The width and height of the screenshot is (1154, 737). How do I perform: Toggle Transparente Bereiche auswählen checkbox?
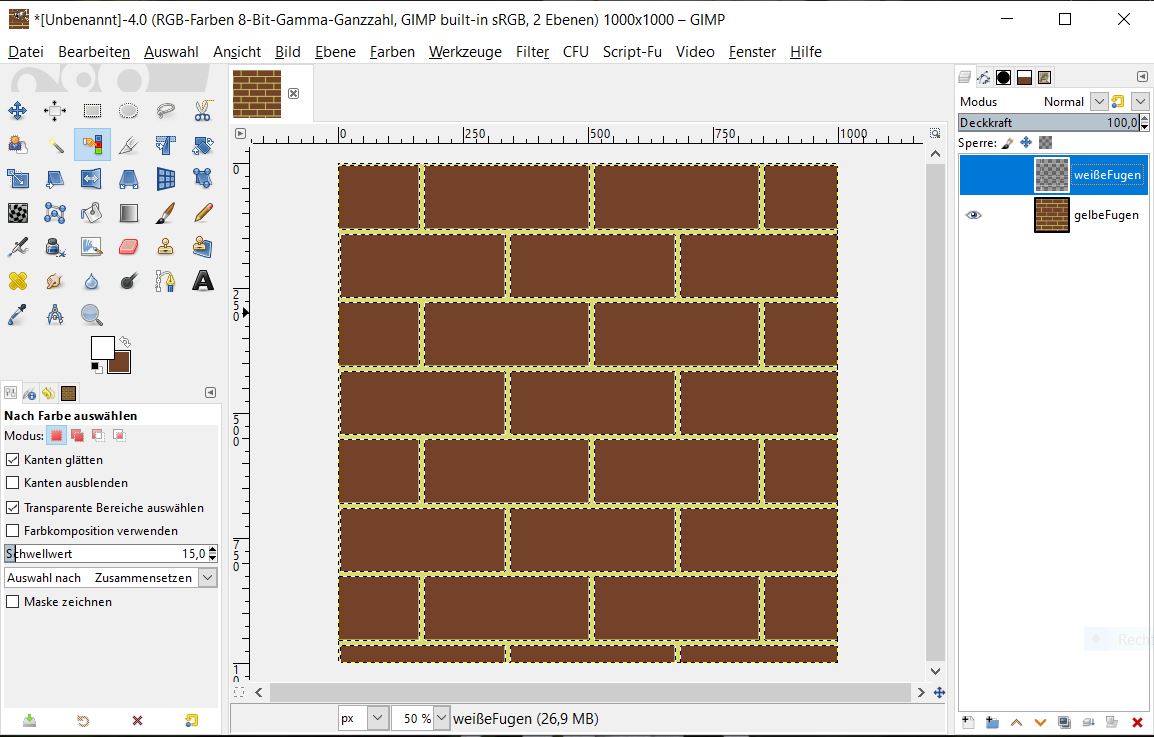[x=13, y=507]
